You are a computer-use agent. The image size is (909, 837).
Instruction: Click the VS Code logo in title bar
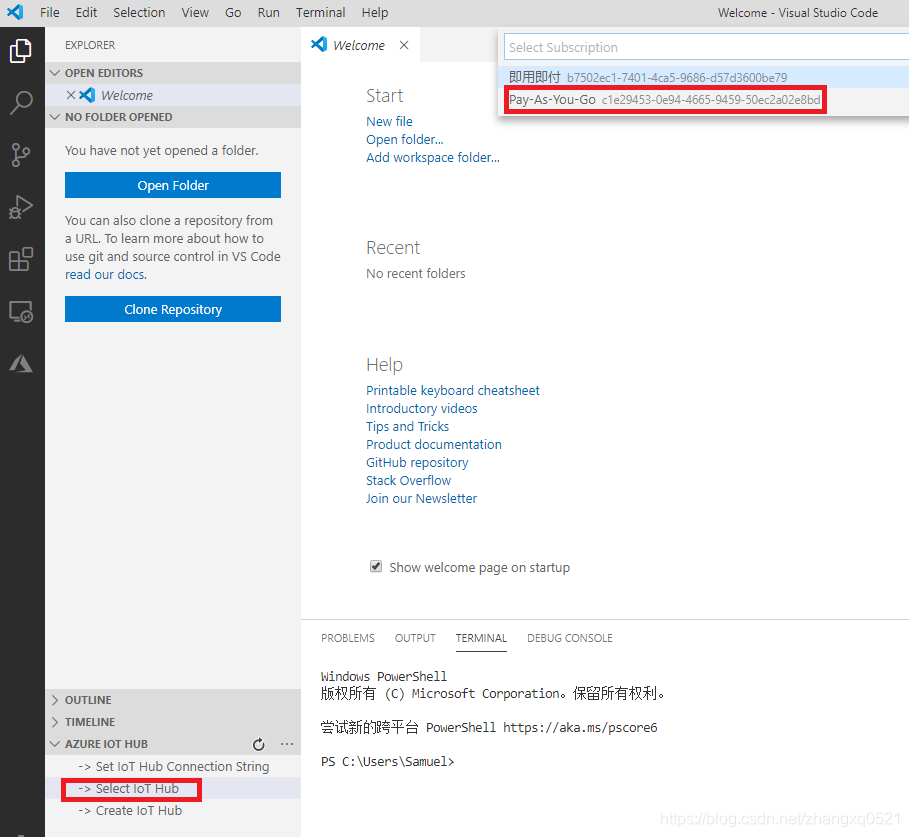tap(15, 12)
